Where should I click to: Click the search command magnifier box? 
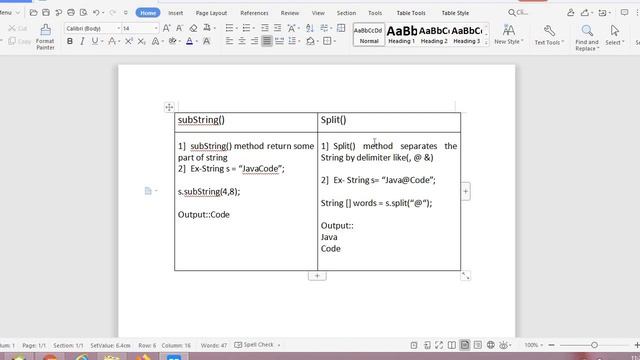pyautogui.click(x=518, y=13)
